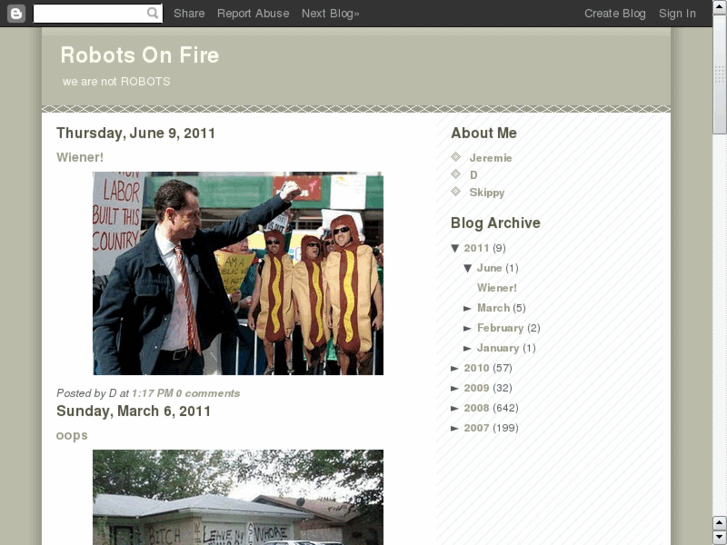The image size is (727, 545).
Task: Click the diamond bullet beside D
Action: (456, 174)
